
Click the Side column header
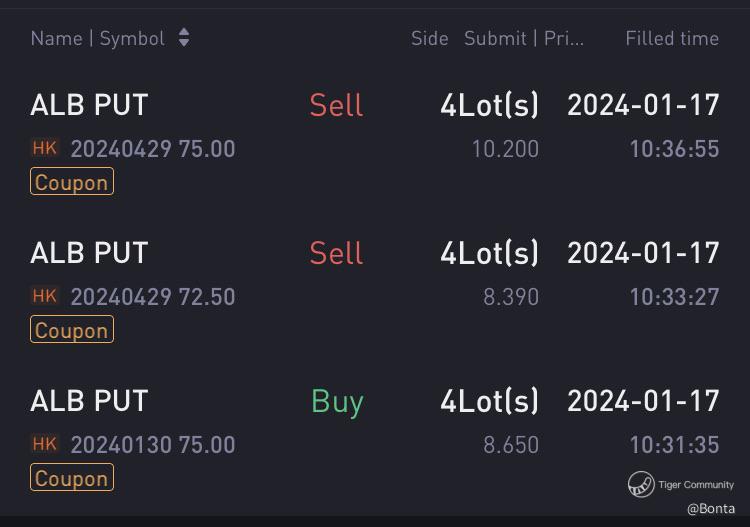click(x=429, y=38)
